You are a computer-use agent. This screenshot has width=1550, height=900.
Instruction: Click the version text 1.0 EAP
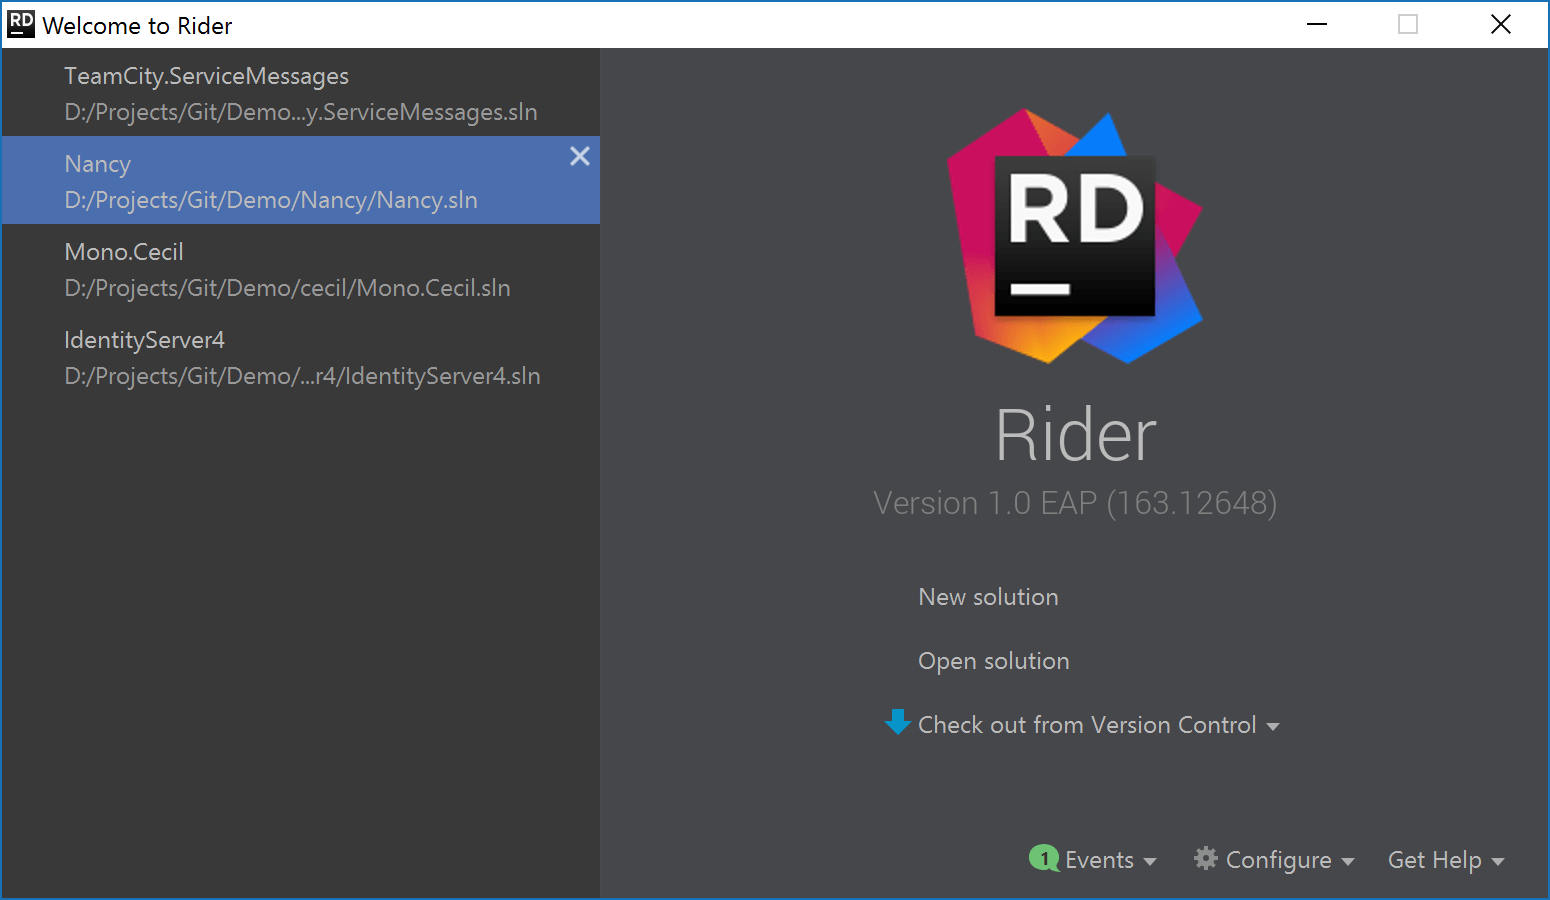1075,503
